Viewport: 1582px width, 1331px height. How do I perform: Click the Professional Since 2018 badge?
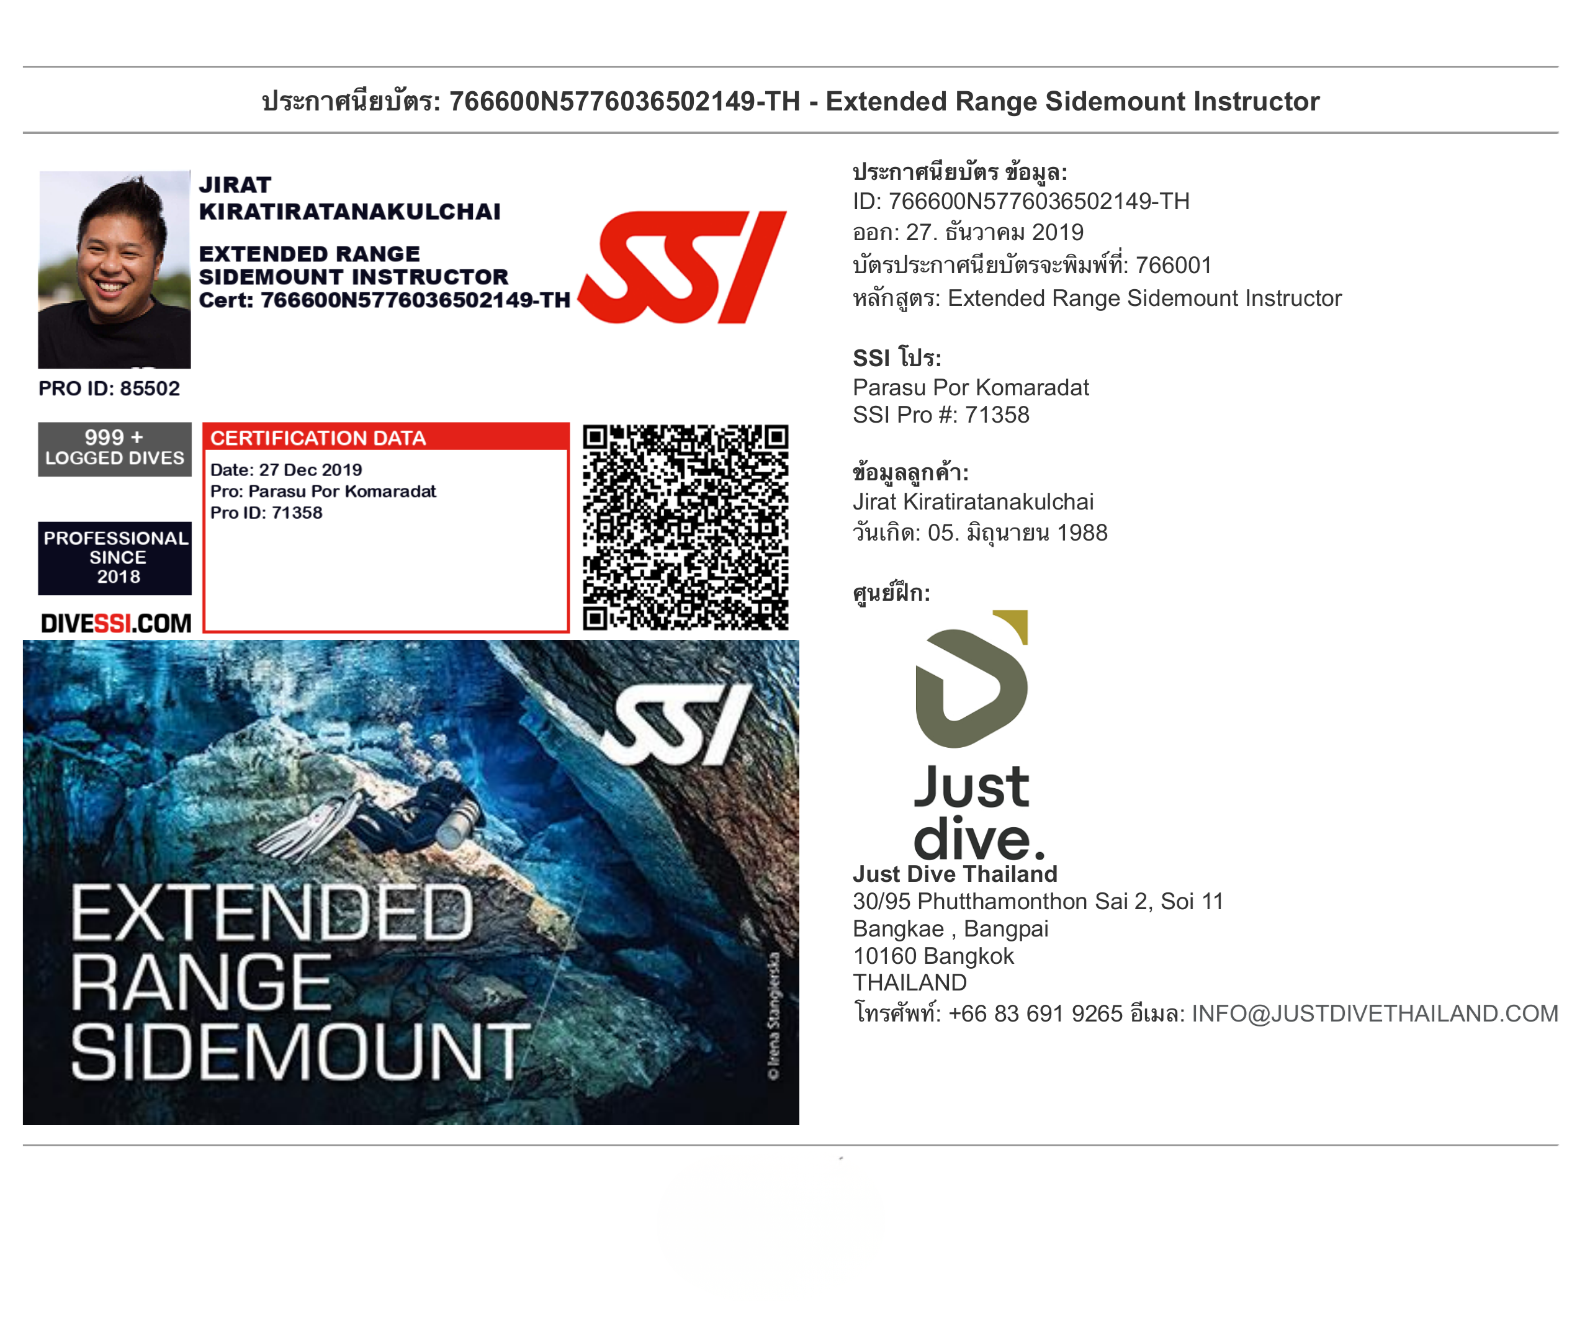pyautogui.click(x=115, y=557)
